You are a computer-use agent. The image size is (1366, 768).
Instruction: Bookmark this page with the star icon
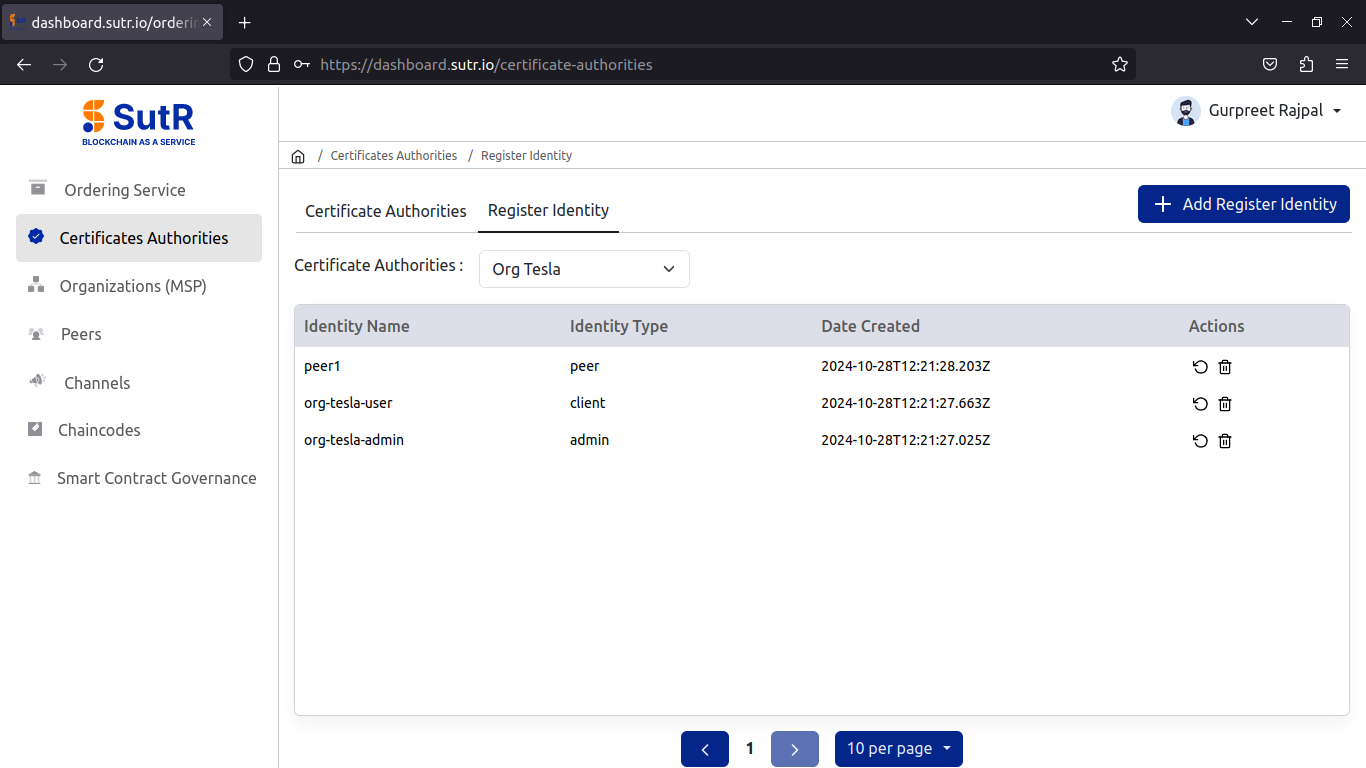pyautogui.click(x=1120, y=65)
